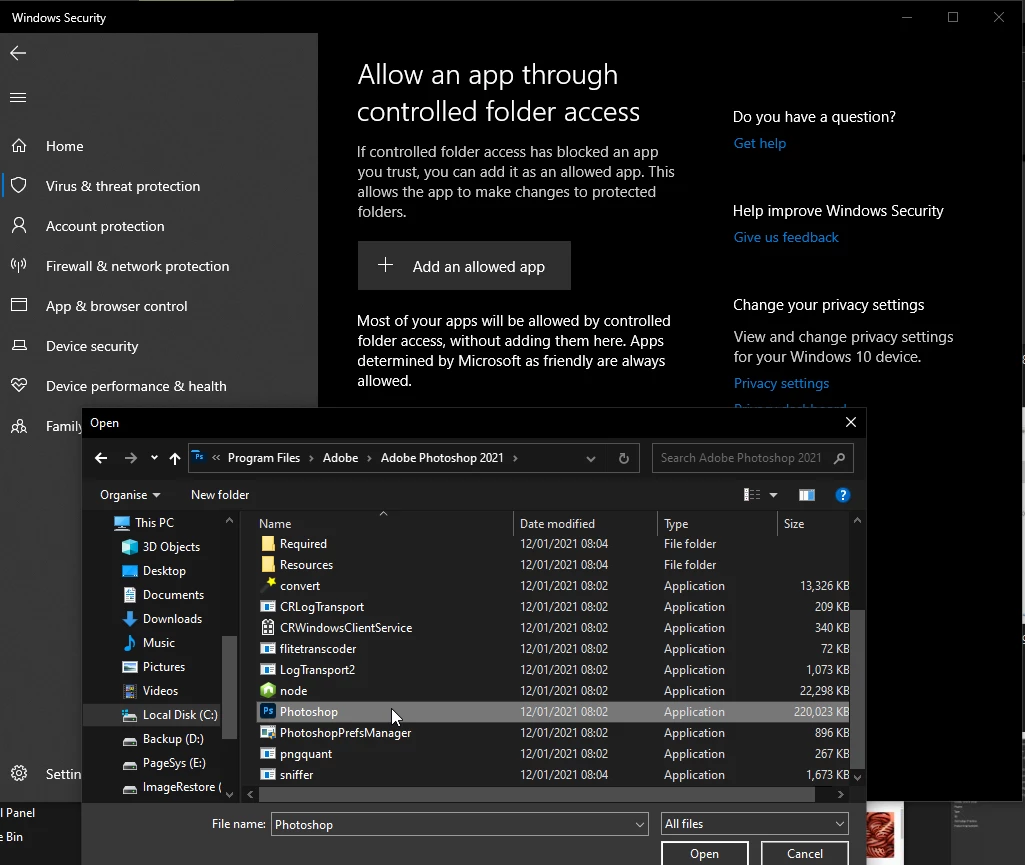Screen dimensions: 1025x865
Task: Open the Privacy settings link
Action: [781, 383]
